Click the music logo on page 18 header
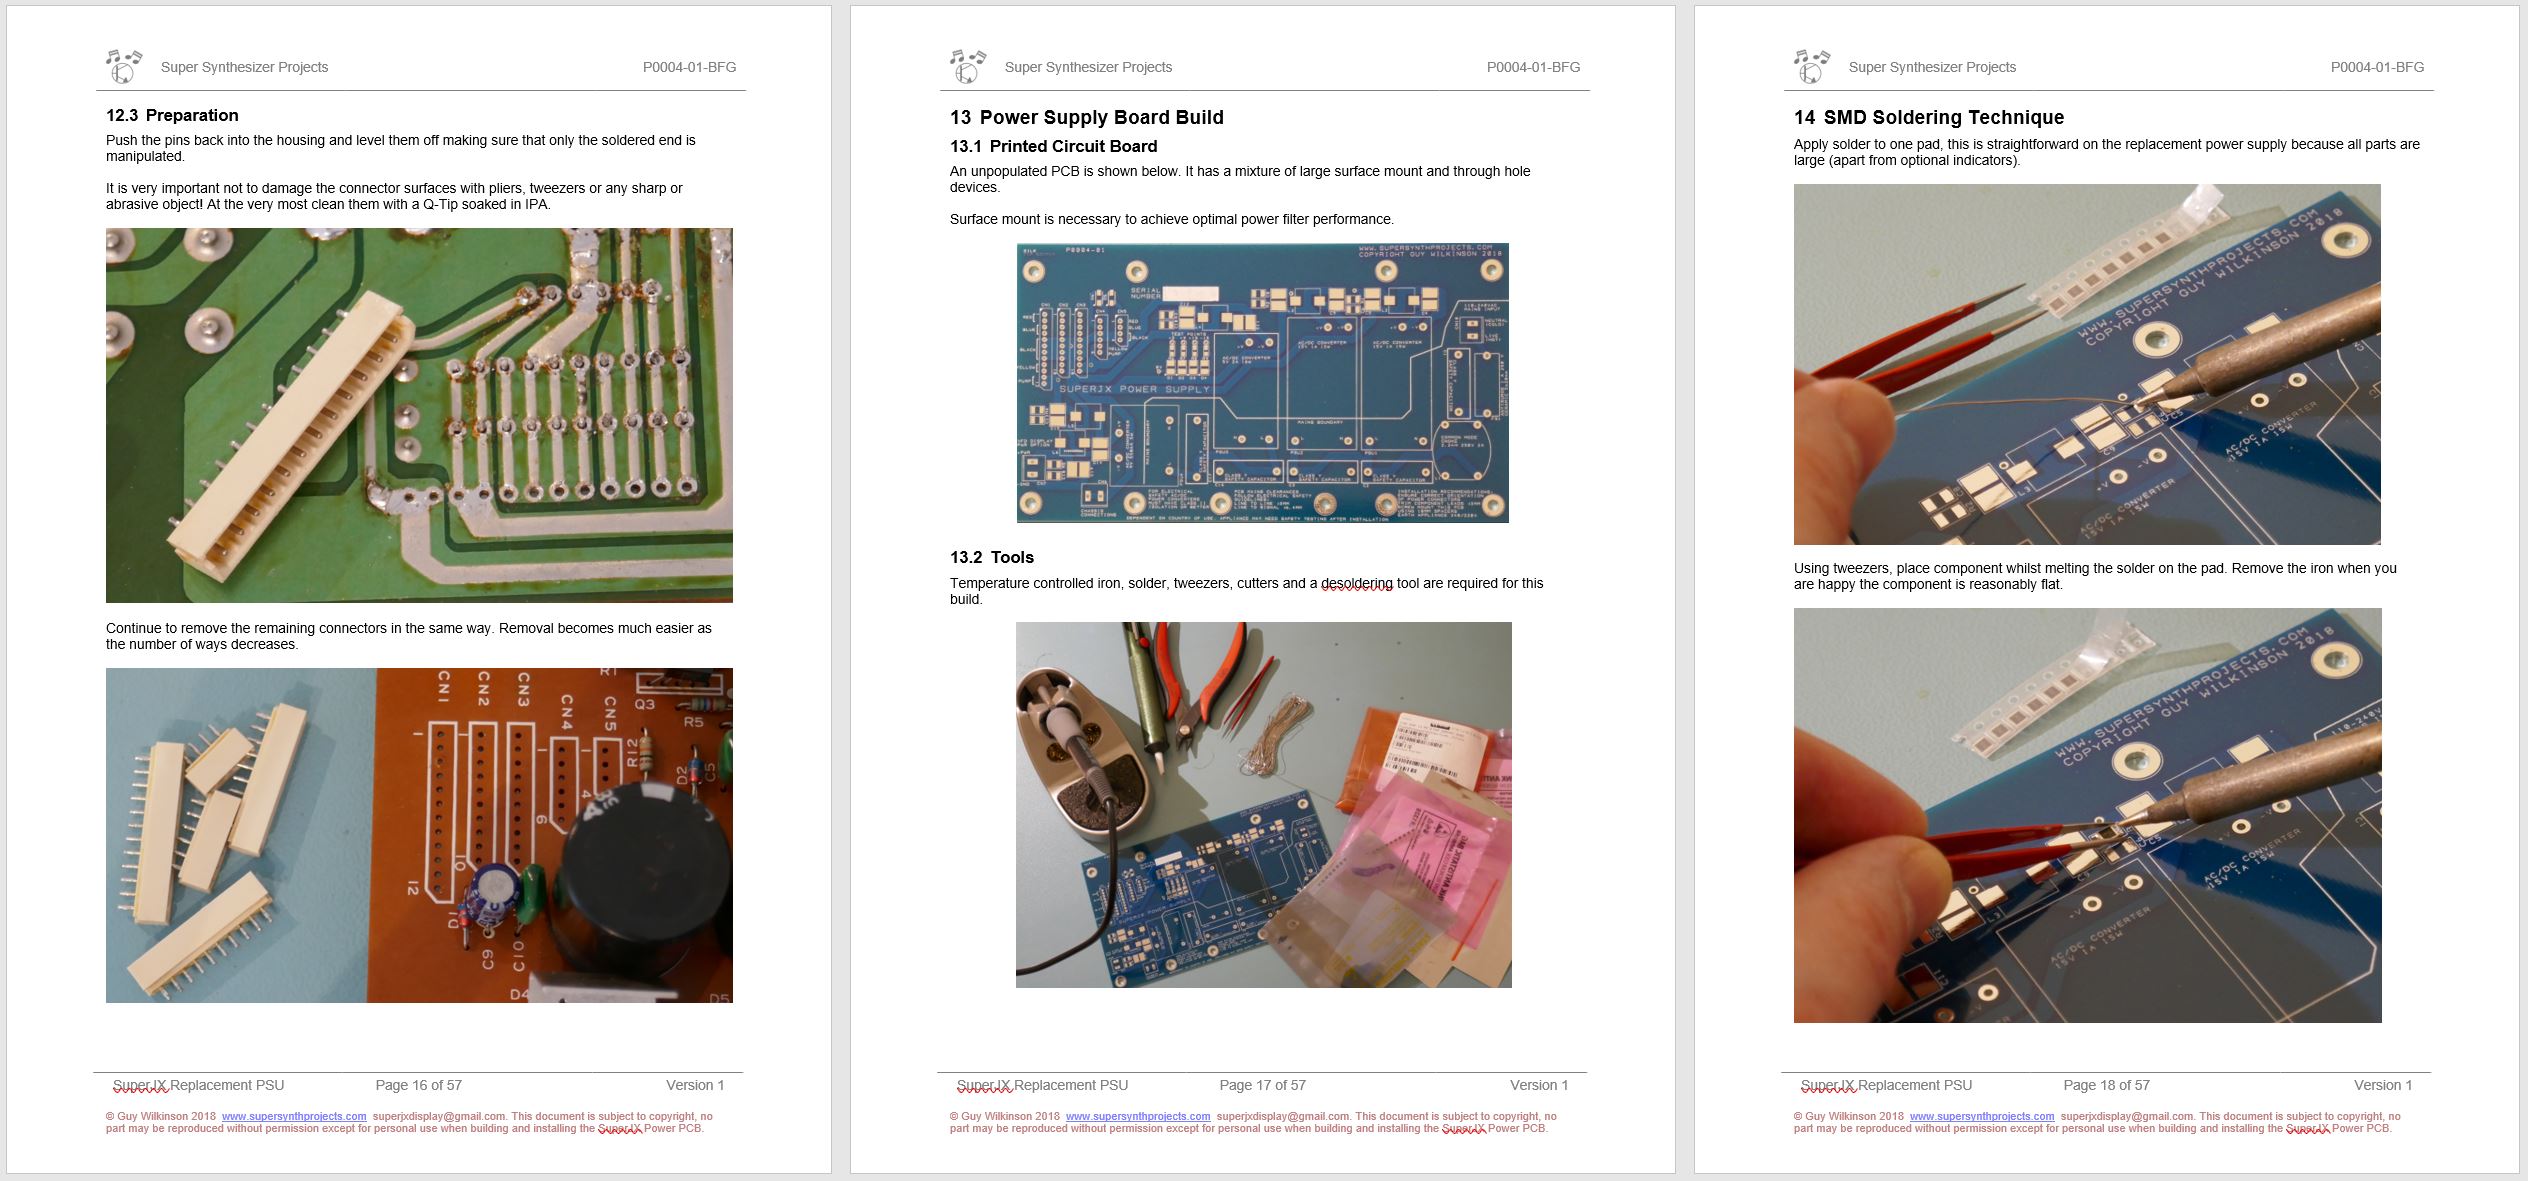The image size is (2528, 1181). tap(1811, 66)
